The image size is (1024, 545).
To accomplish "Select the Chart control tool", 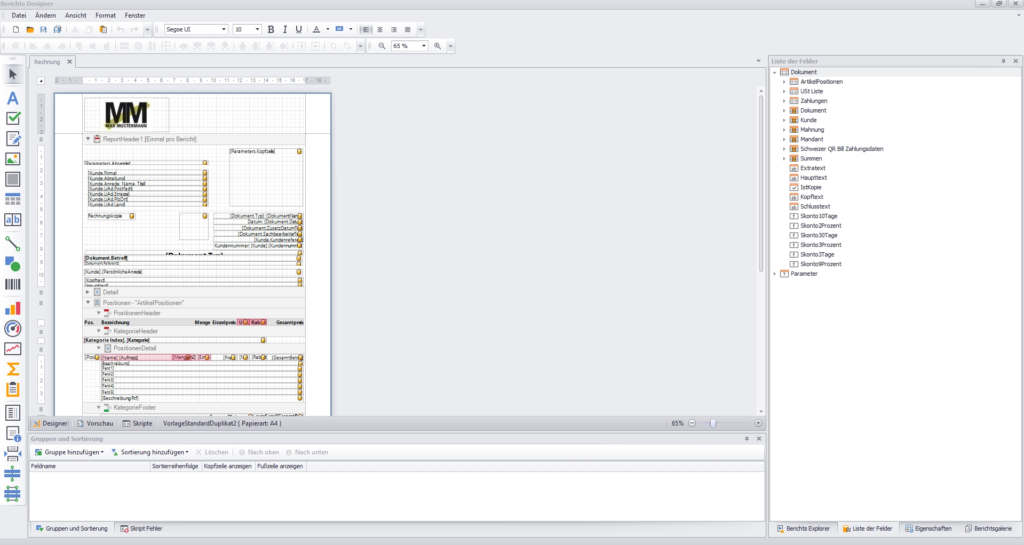I will click(12, 309).
